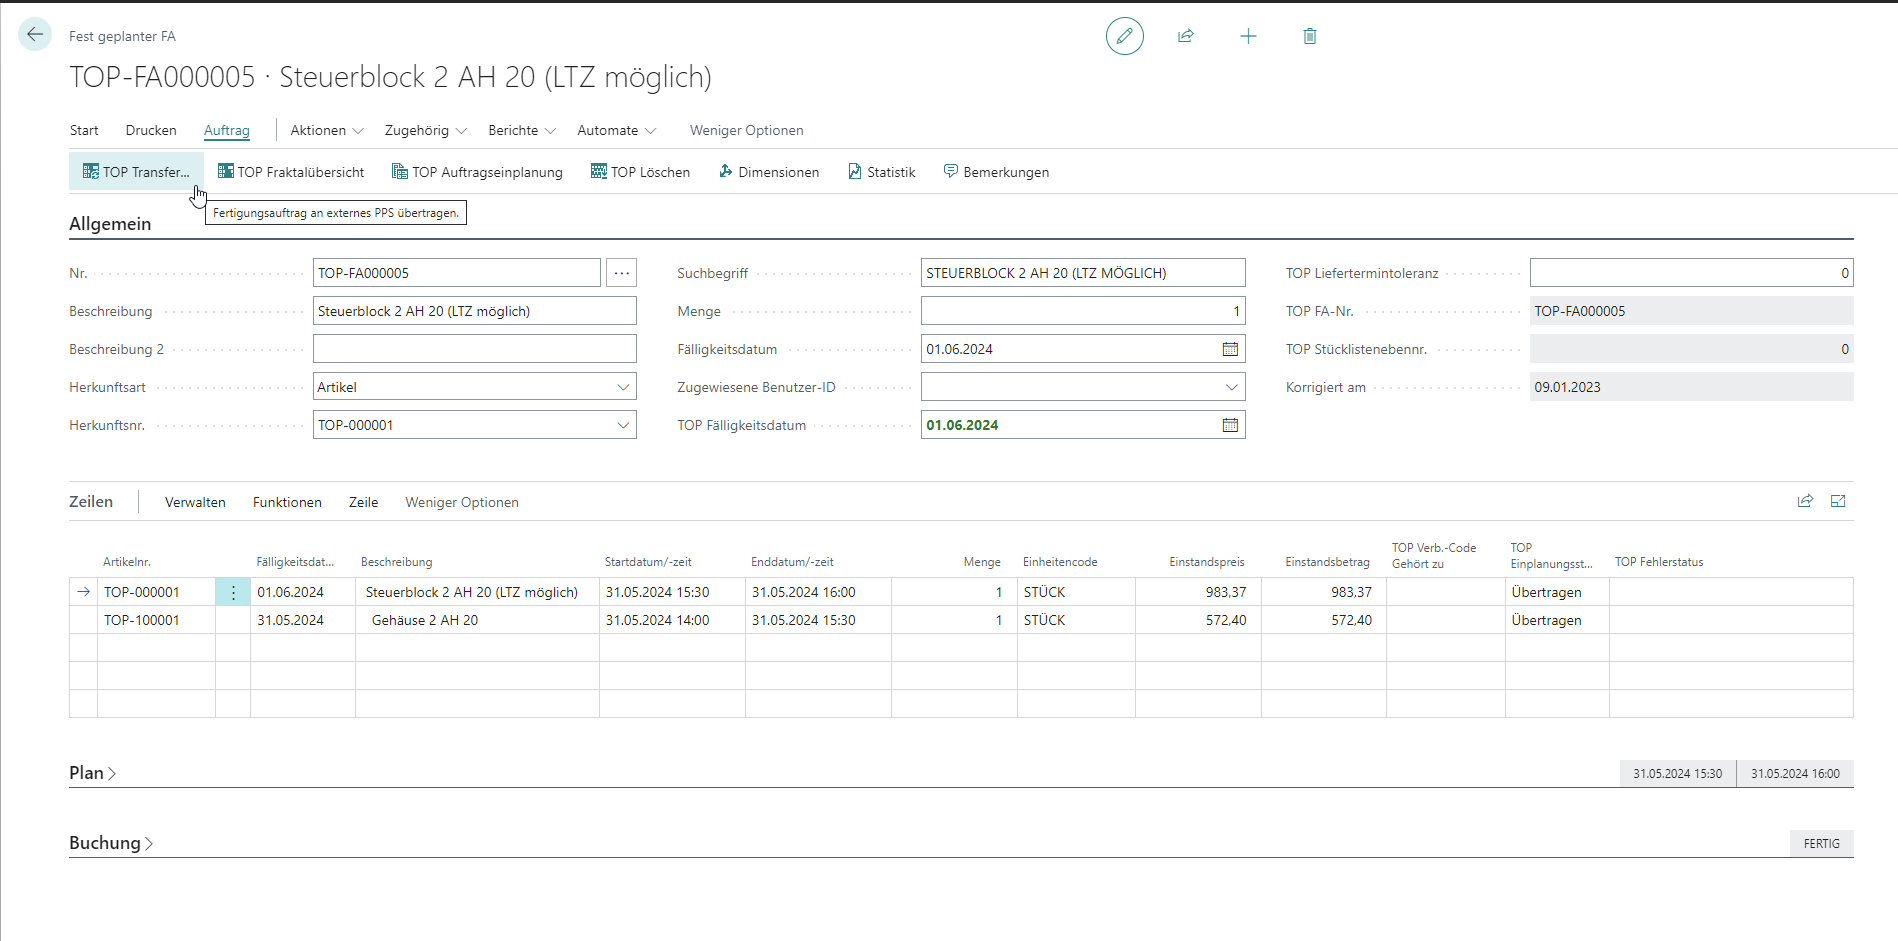Switch to the Start tab
Viewport: 1898px width, 941px height.
[x=84, y=130]
